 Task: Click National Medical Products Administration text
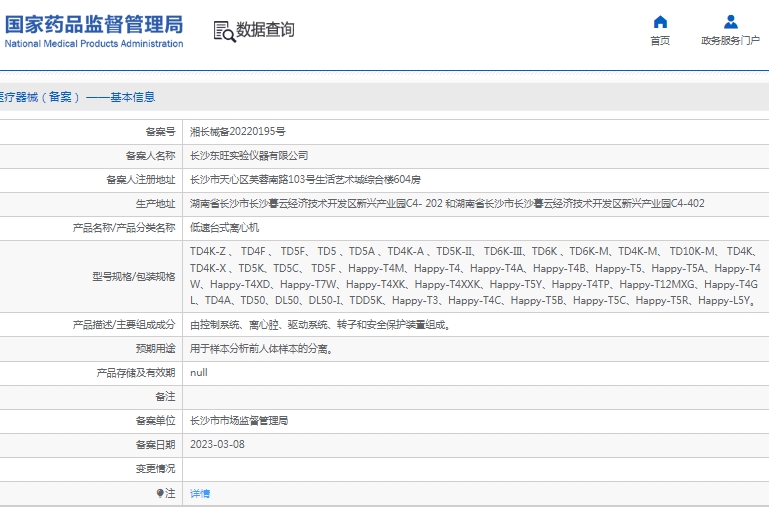tap(94, 44)
